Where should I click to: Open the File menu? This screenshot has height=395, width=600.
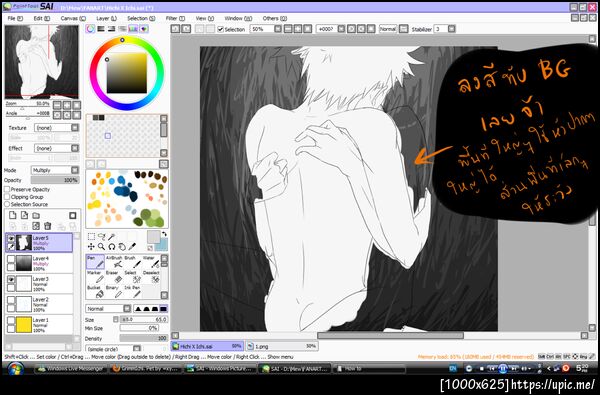click(15, 18)
